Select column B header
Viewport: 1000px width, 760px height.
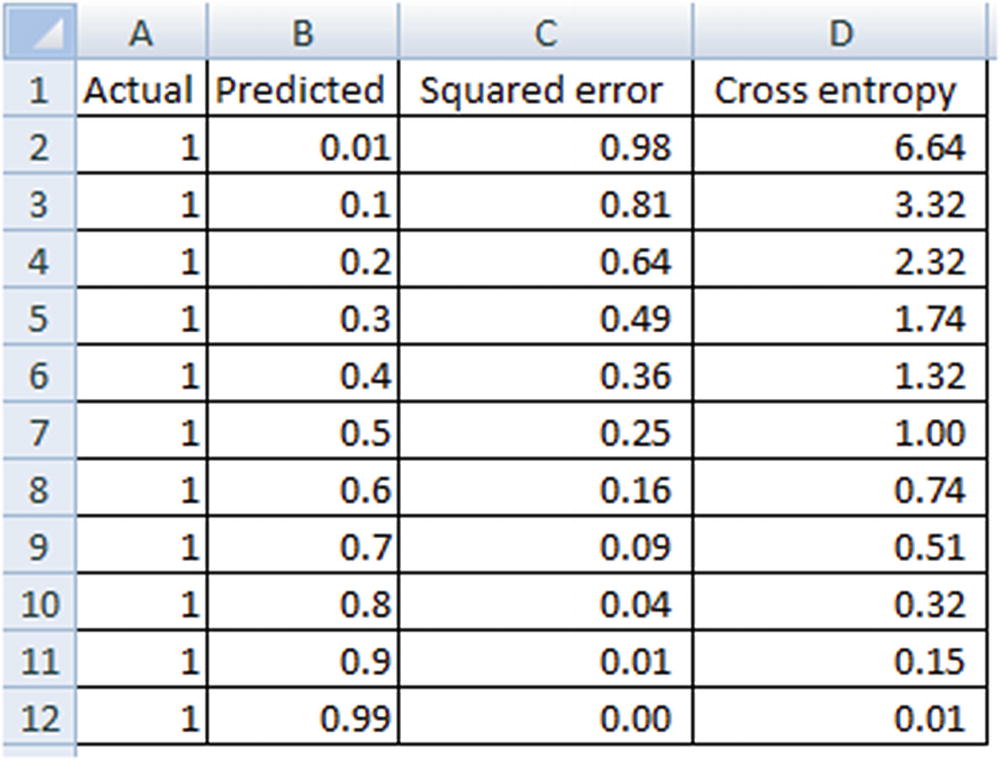pos(302,33)
